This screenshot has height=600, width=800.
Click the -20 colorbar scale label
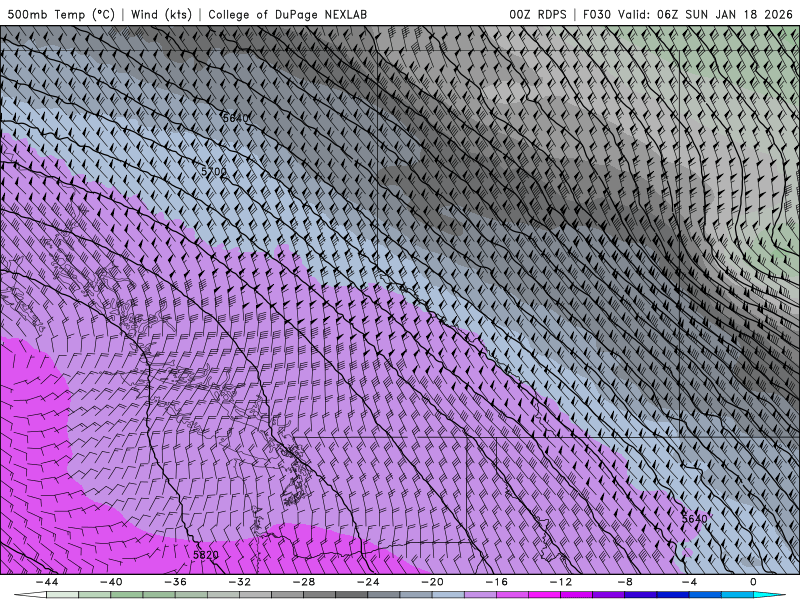coord(433,582)
